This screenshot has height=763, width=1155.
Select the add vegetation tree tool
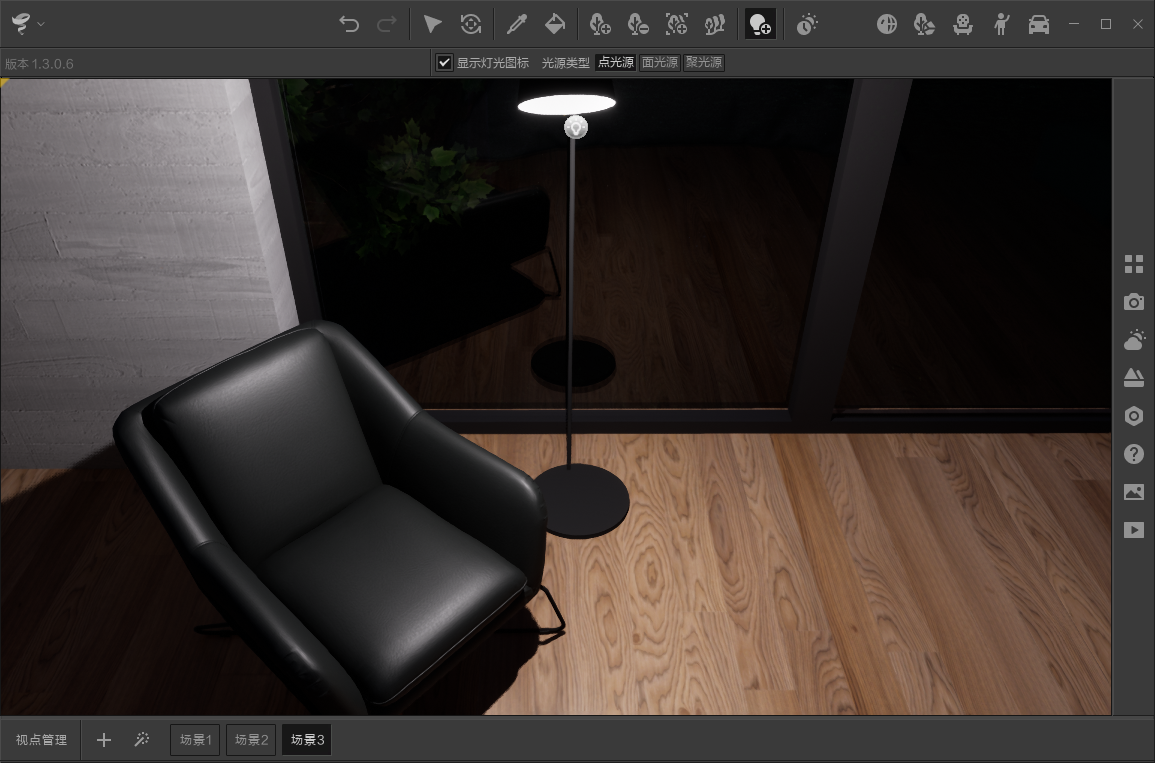click(x=601, y=23)
